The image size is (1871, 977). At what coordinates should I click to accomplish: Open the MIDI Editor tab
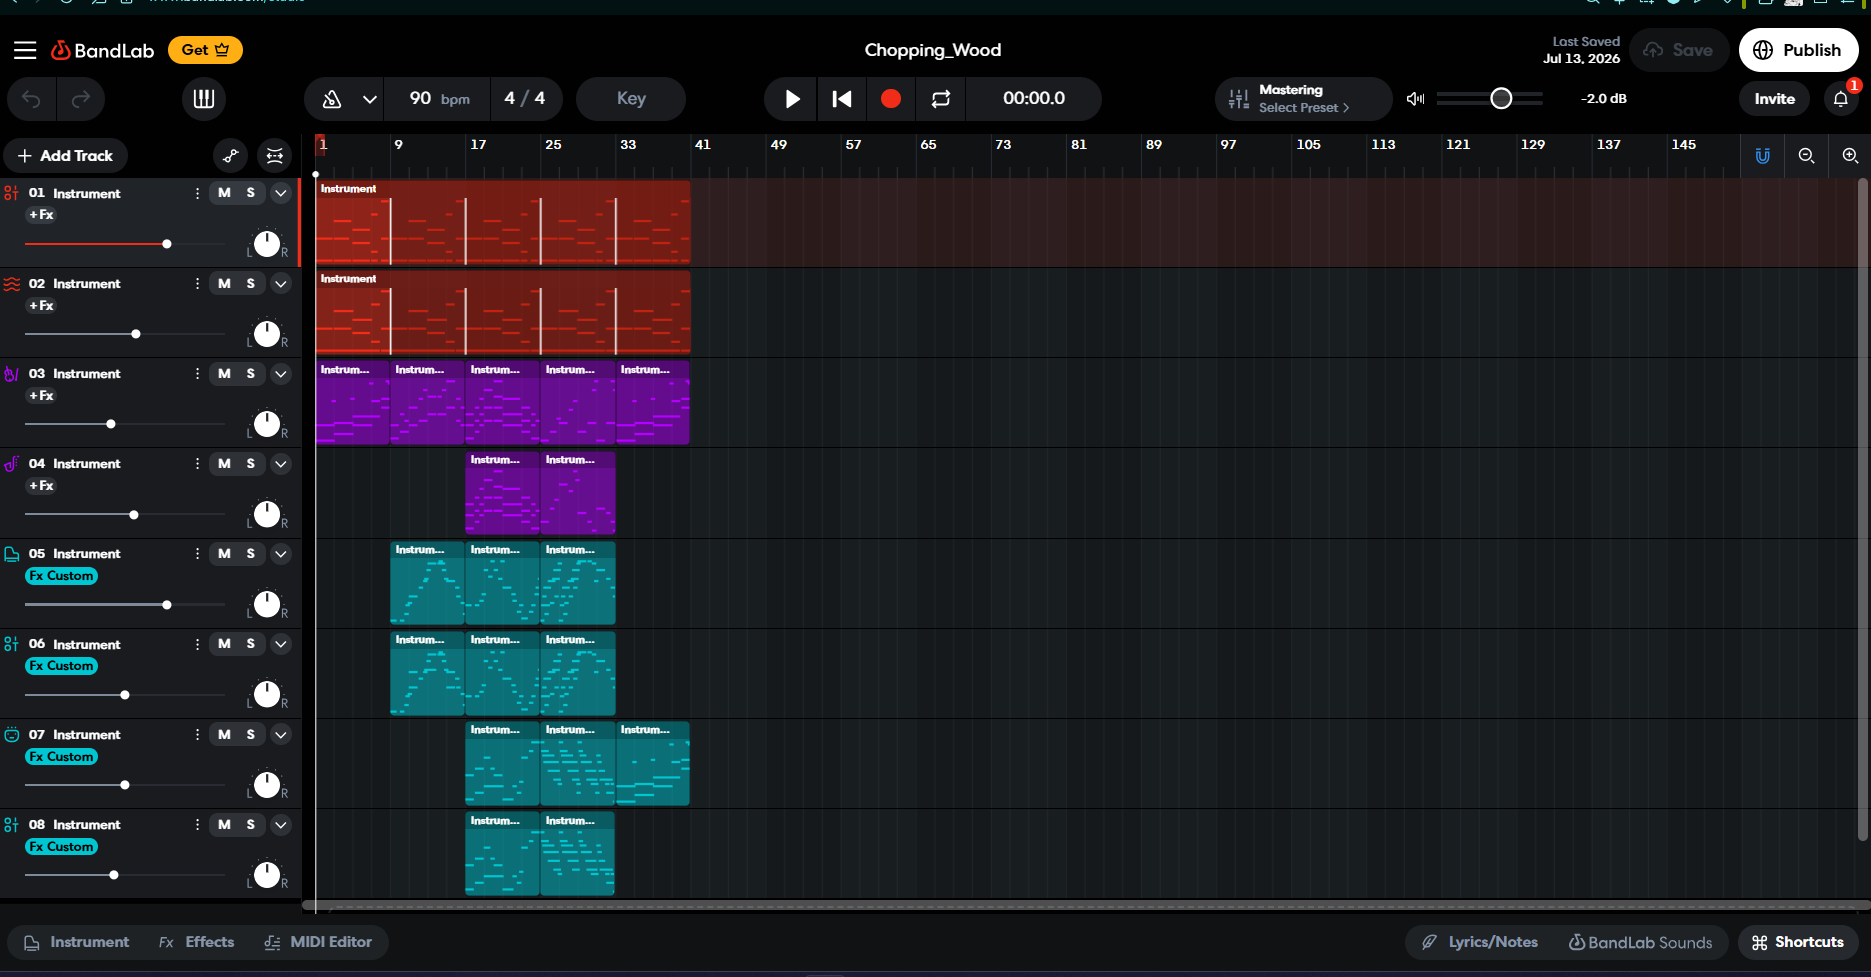coord(319,942)
